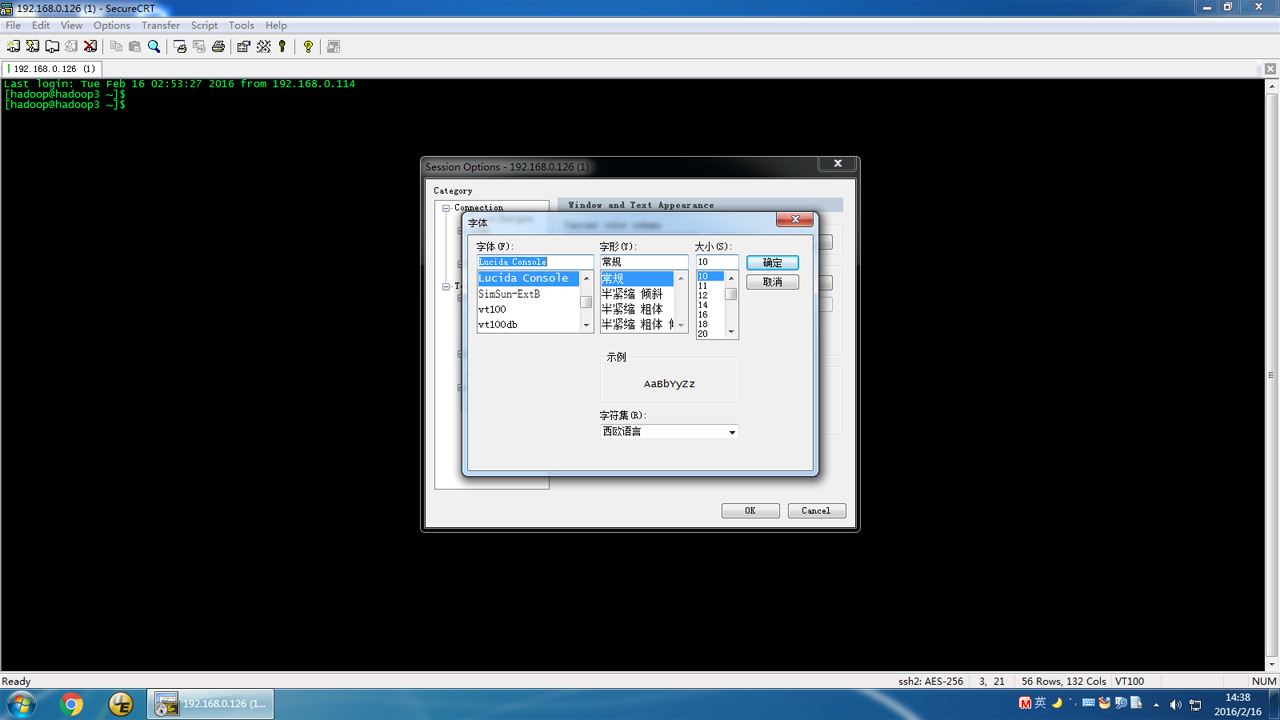Click size list scroll-down arrow
This screenshot has height=720, width=1280.
click(731, 332)
